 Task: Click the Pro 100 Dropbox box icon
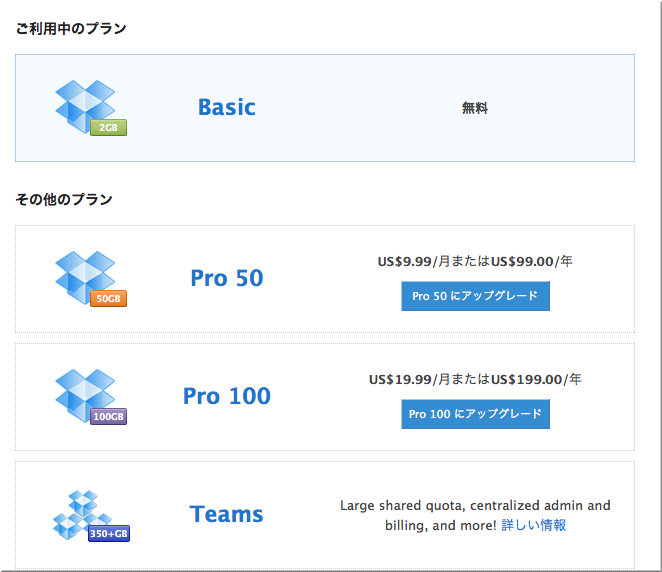tap(85, 395)
